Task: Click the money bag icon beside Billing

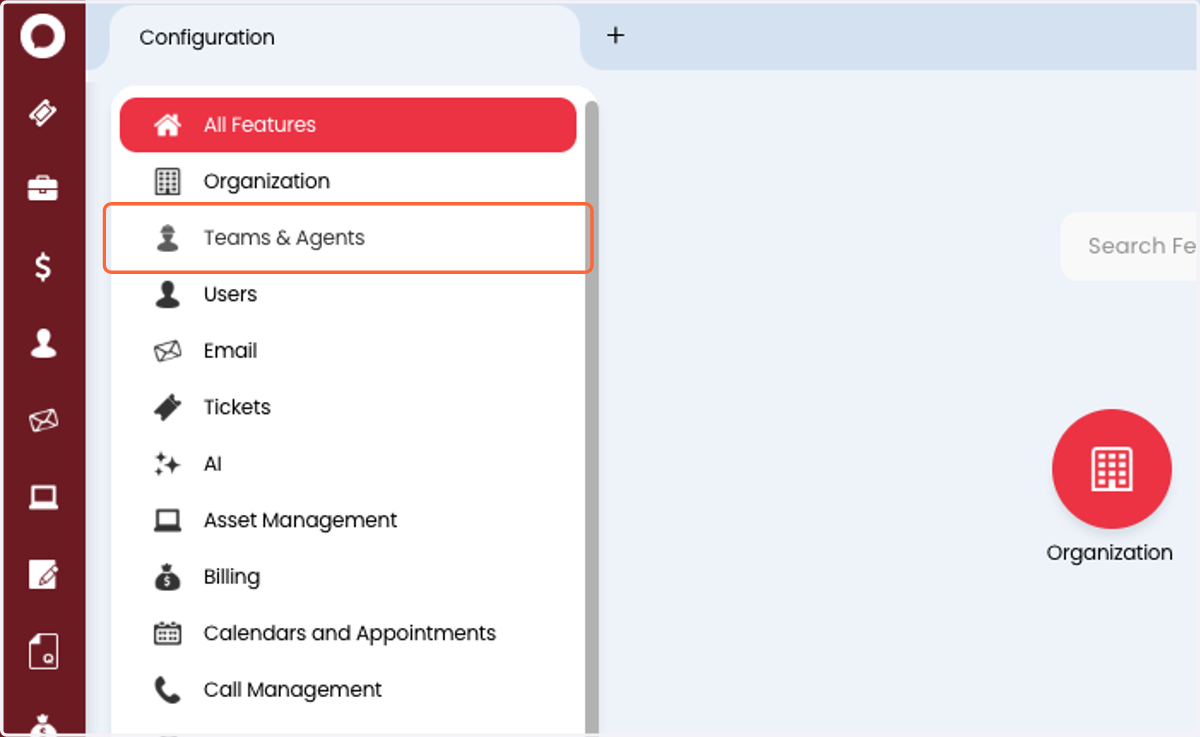Action: tap(167, 577)
